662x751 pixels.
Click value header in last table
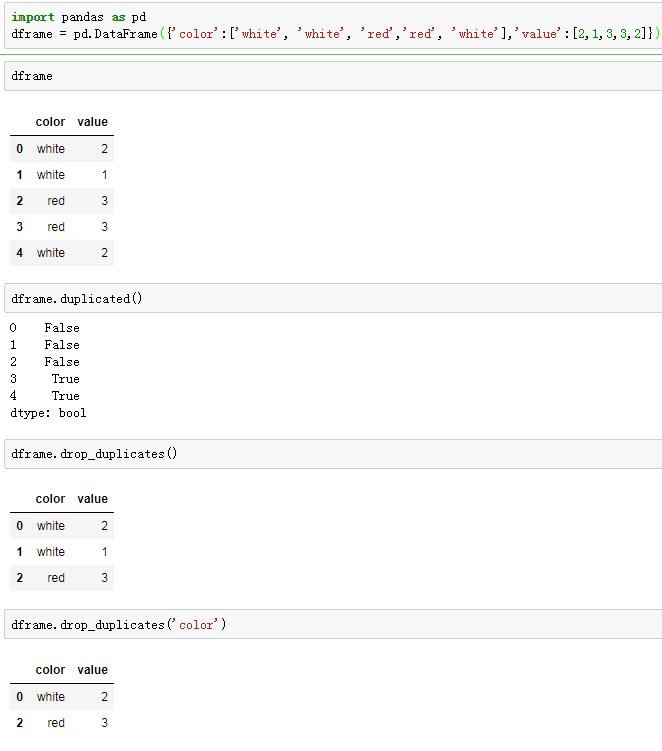point(92,670)
